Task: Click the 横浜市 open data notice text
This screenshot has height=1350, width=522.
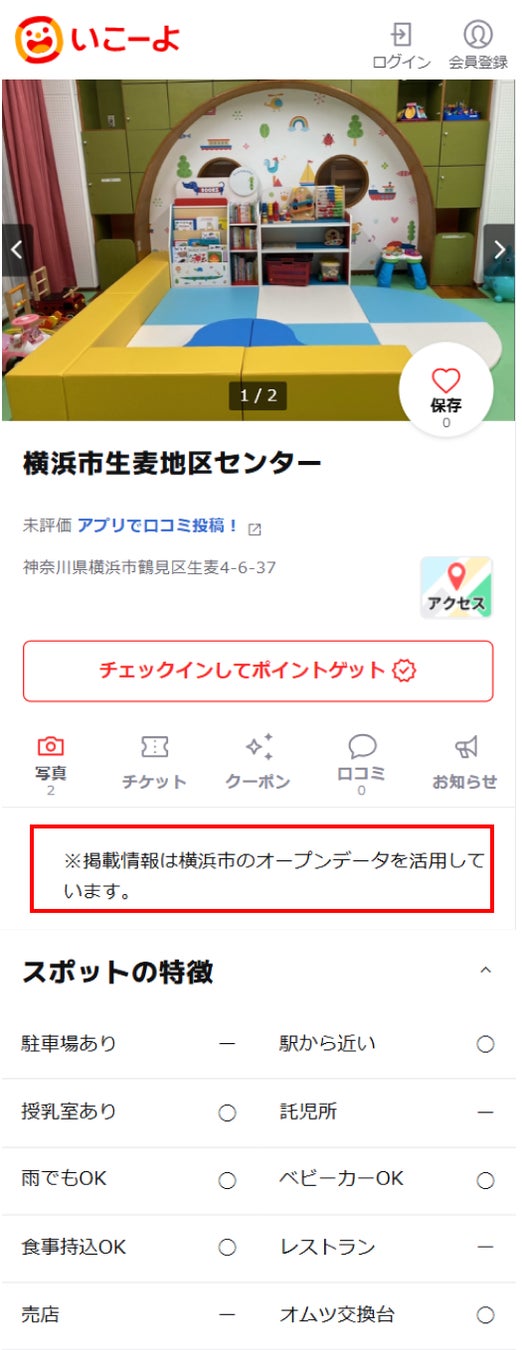Action: click(262, 875)
